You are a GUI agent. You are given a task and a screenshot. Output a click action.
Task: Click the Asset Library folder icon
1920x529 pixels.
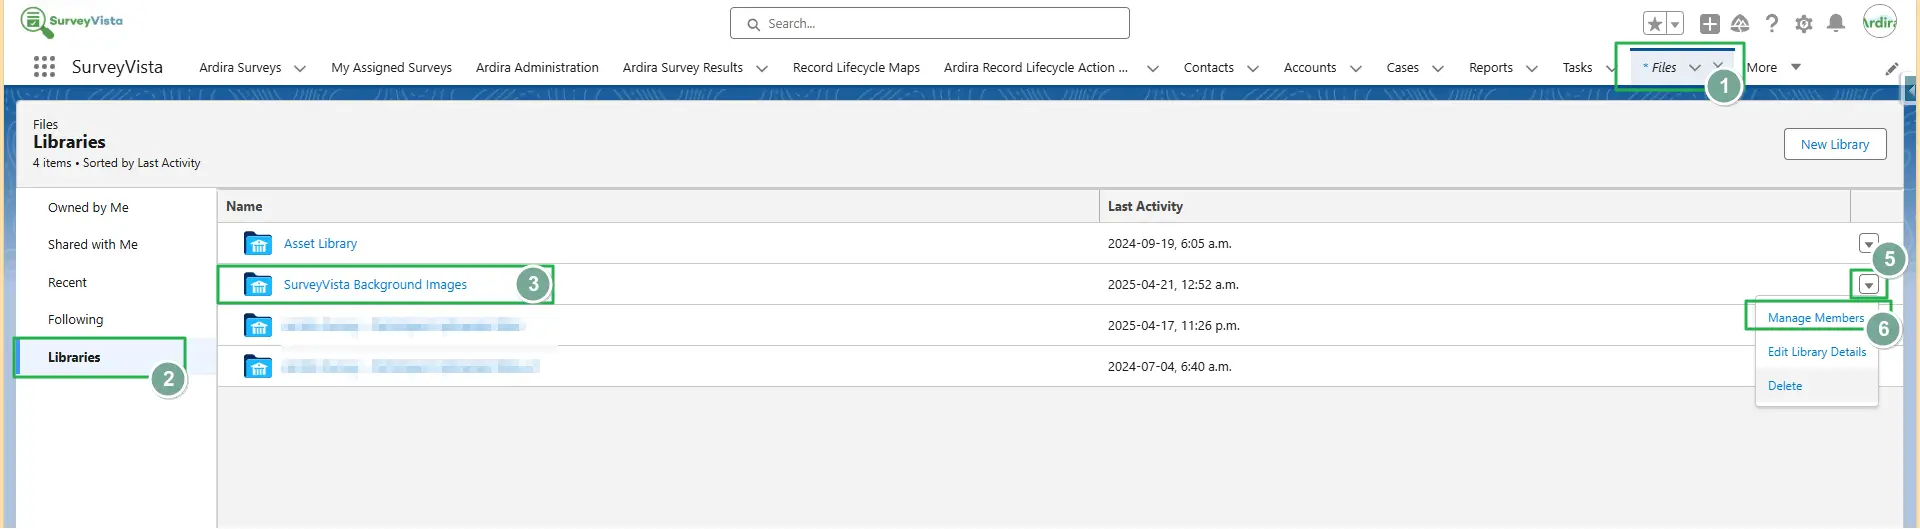point(258,244)
